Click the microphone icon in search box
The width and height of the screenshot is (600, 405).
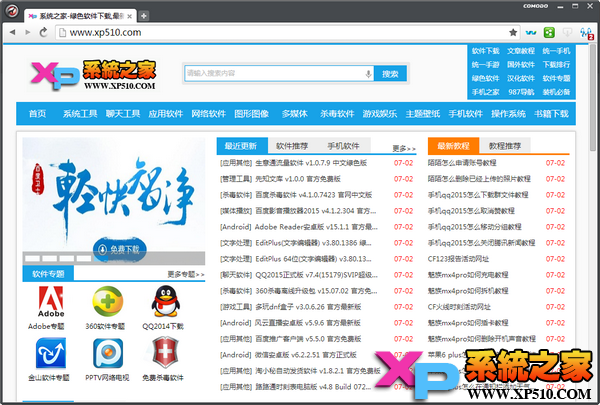click(368, 73)
